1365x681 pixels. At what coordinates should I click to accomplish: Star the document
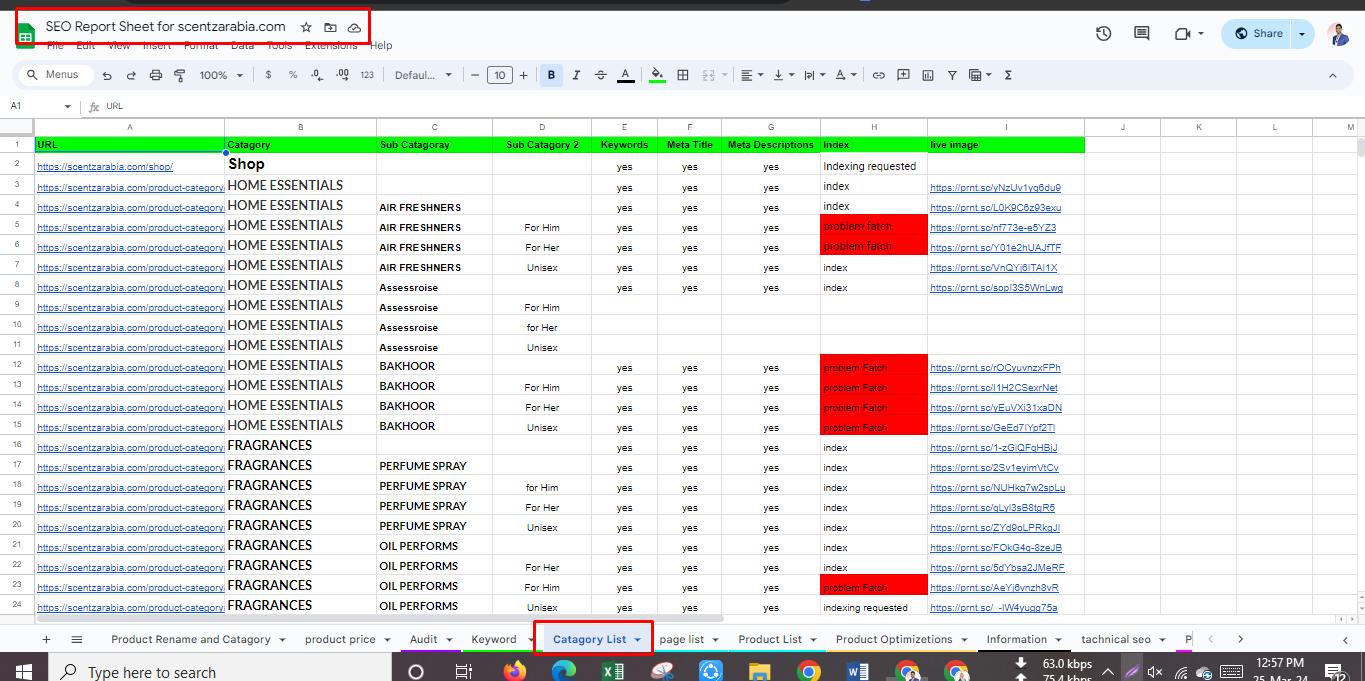click(x=306, y=28)
